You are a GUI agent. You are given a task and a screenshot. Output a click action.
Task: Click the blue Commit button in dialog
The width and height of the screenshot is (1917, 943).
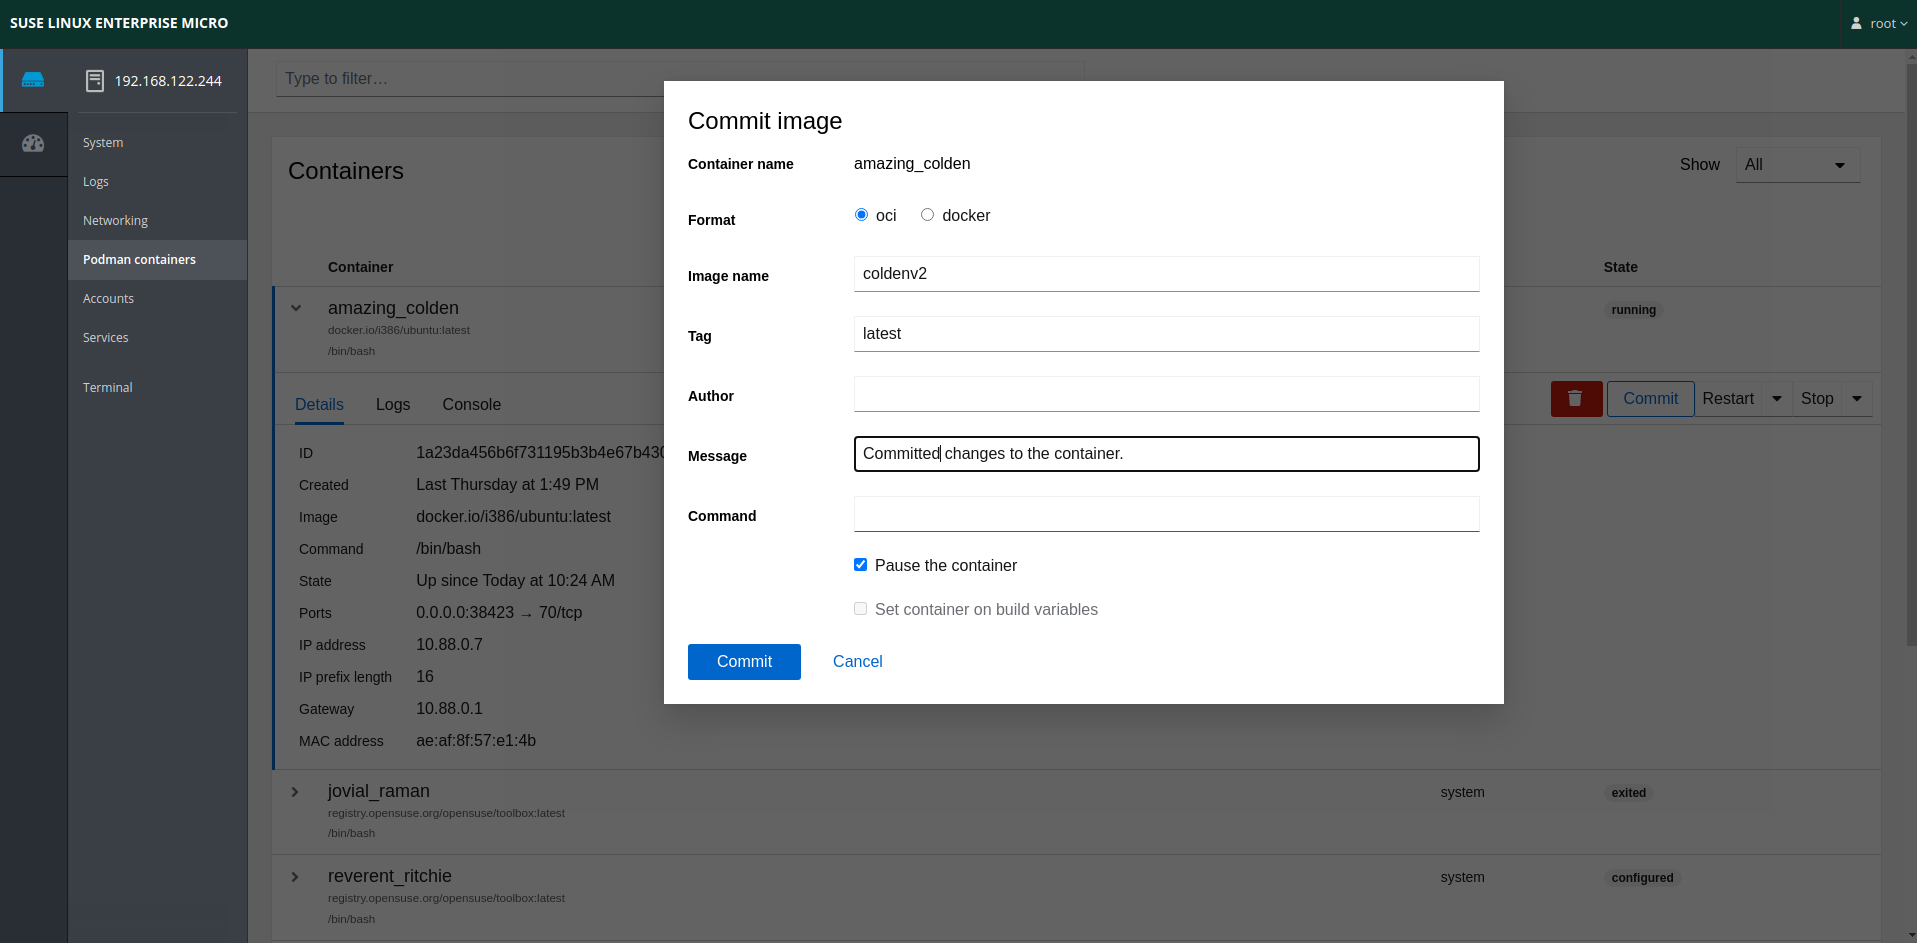coord(744,662)
